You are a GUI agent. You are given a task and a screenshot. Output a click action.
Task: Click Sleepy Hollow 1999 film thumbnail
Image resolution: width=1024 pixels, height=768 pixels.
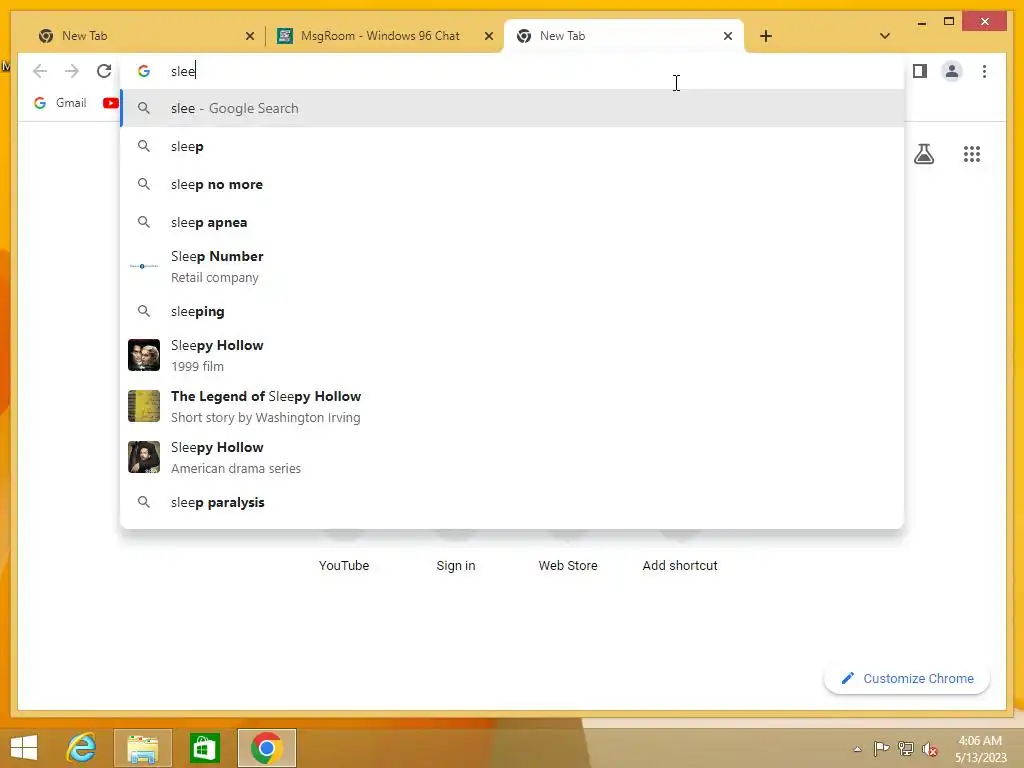point(144,355)
